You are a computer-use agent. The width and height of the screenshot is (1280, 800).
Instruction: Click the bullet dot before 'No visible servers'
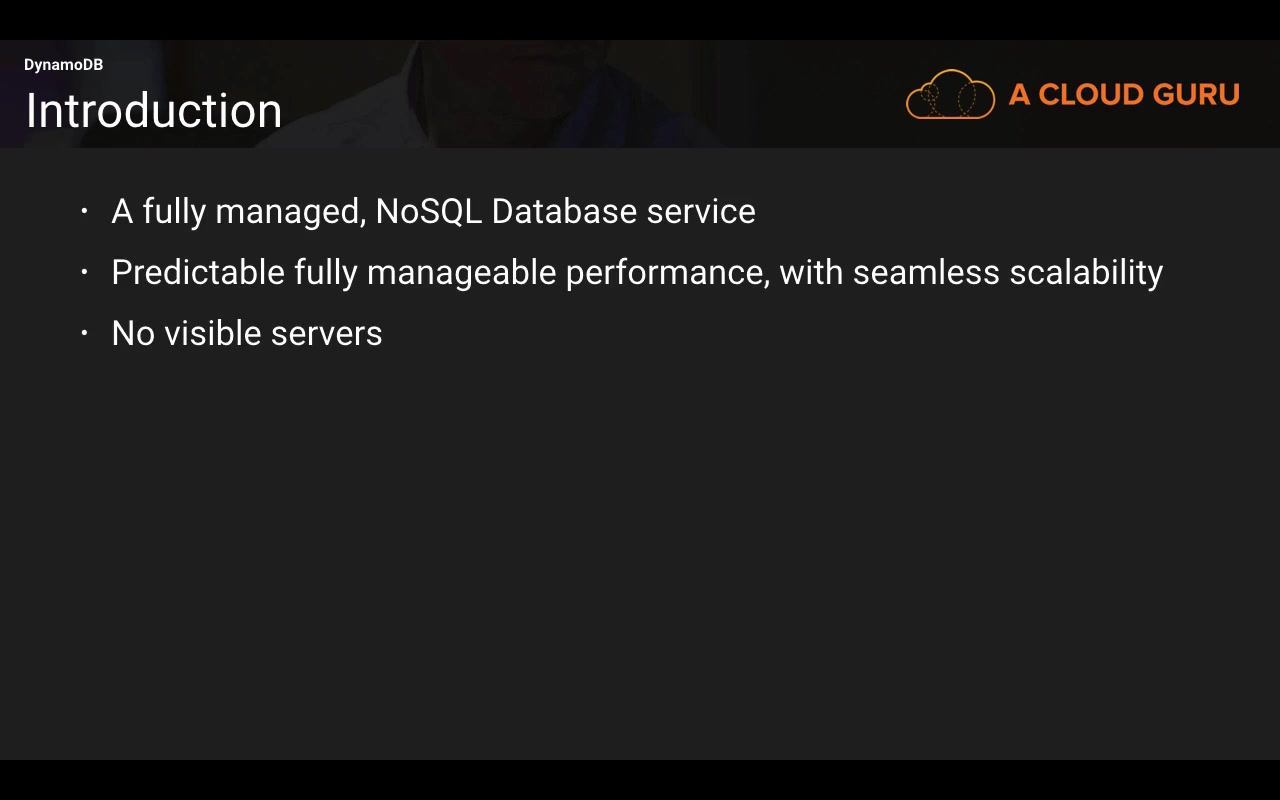tap(85, 333)
